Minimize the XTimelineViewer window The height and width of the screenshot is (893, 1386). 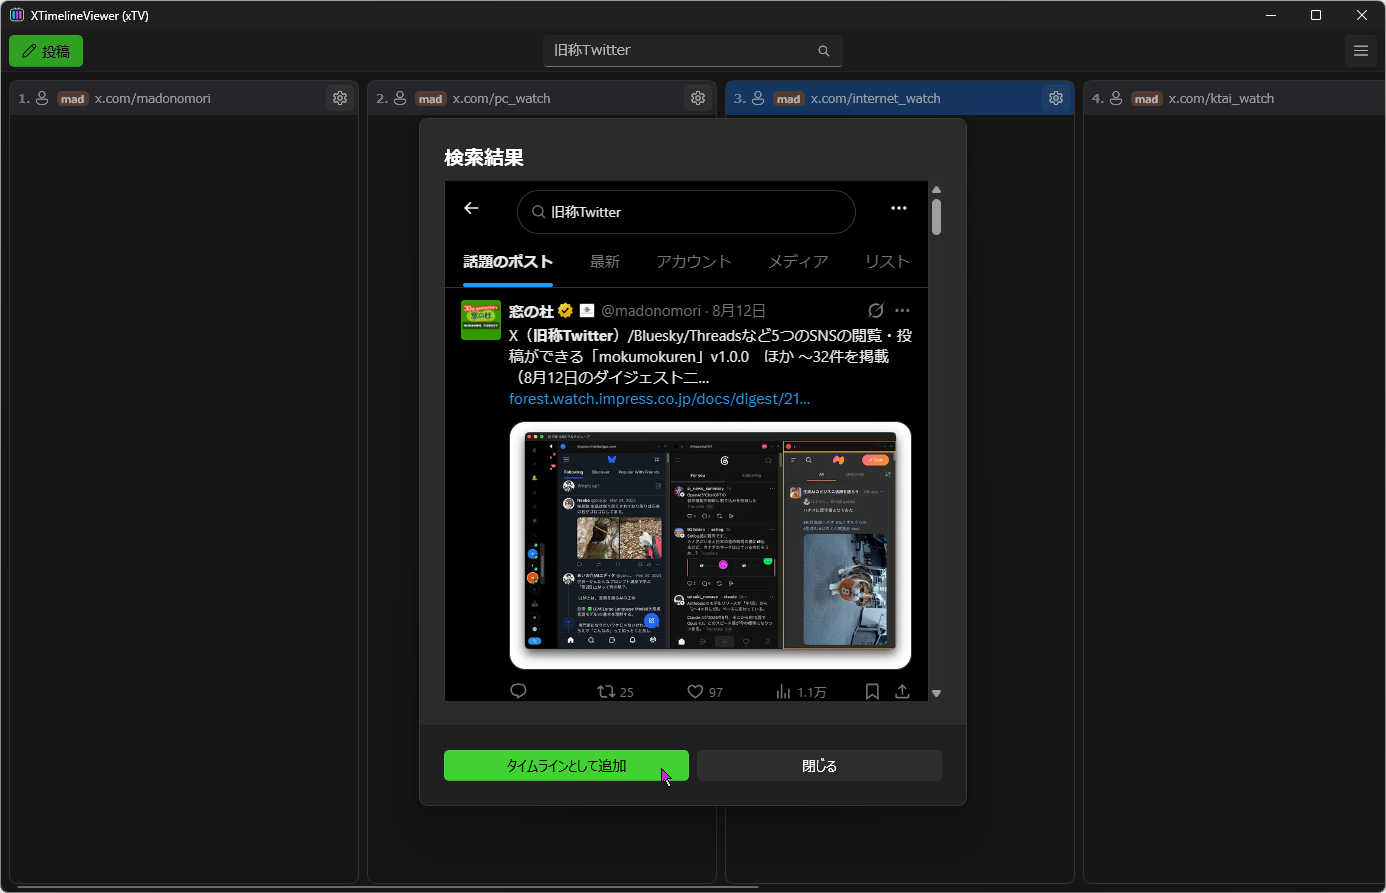point(1271,15)
